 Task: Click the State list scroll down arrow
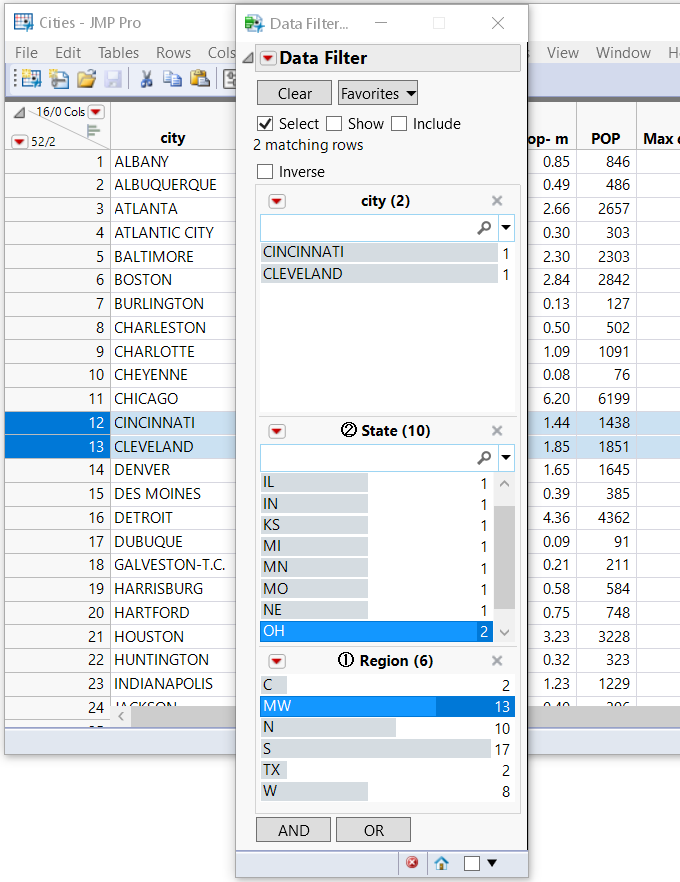coord(505,632)
